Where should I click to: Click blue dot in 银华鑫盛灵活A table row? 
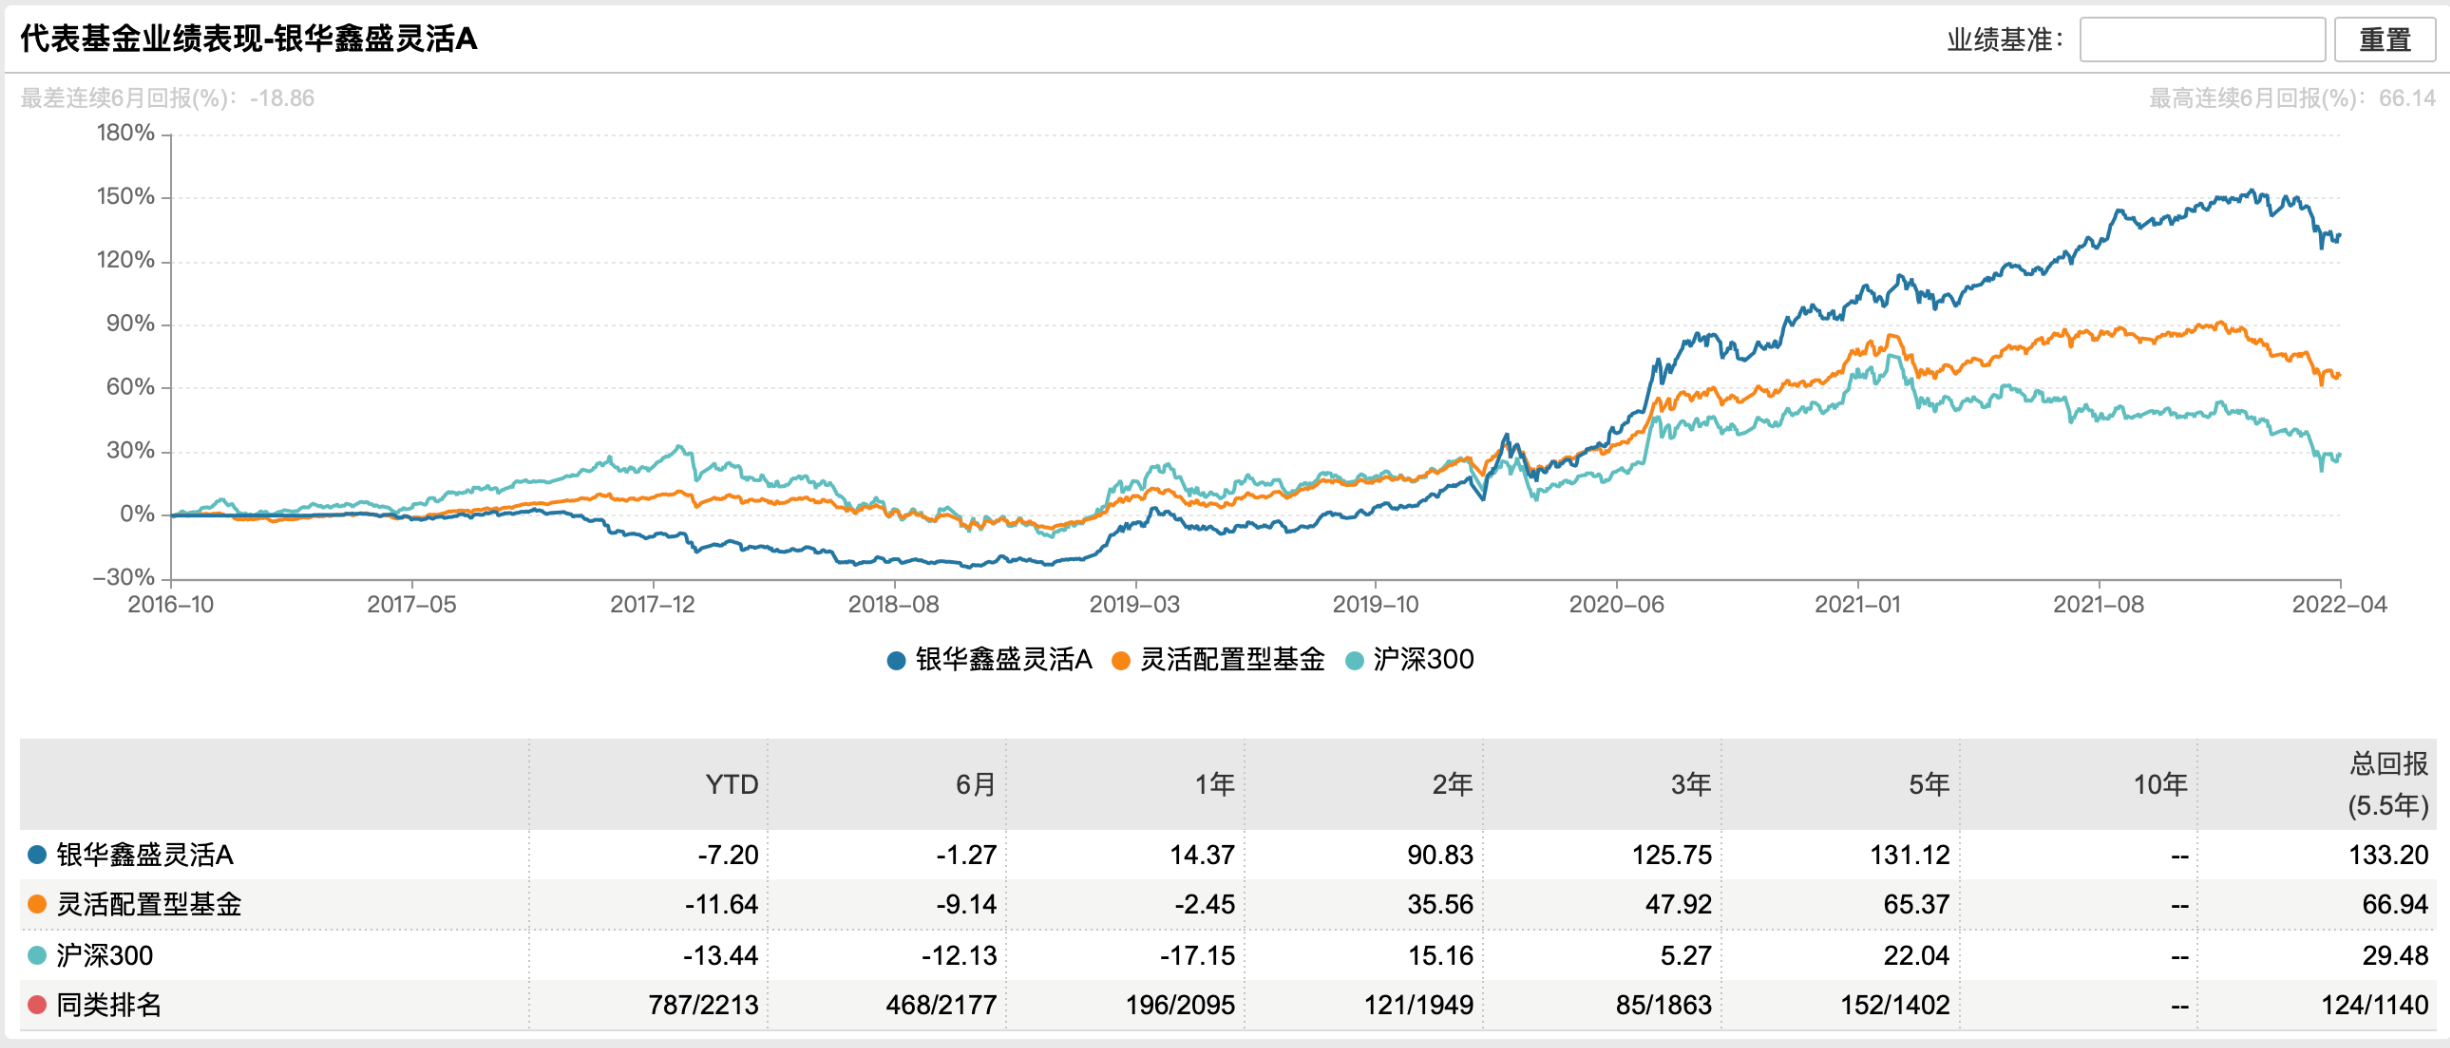(x=37, y=855)
